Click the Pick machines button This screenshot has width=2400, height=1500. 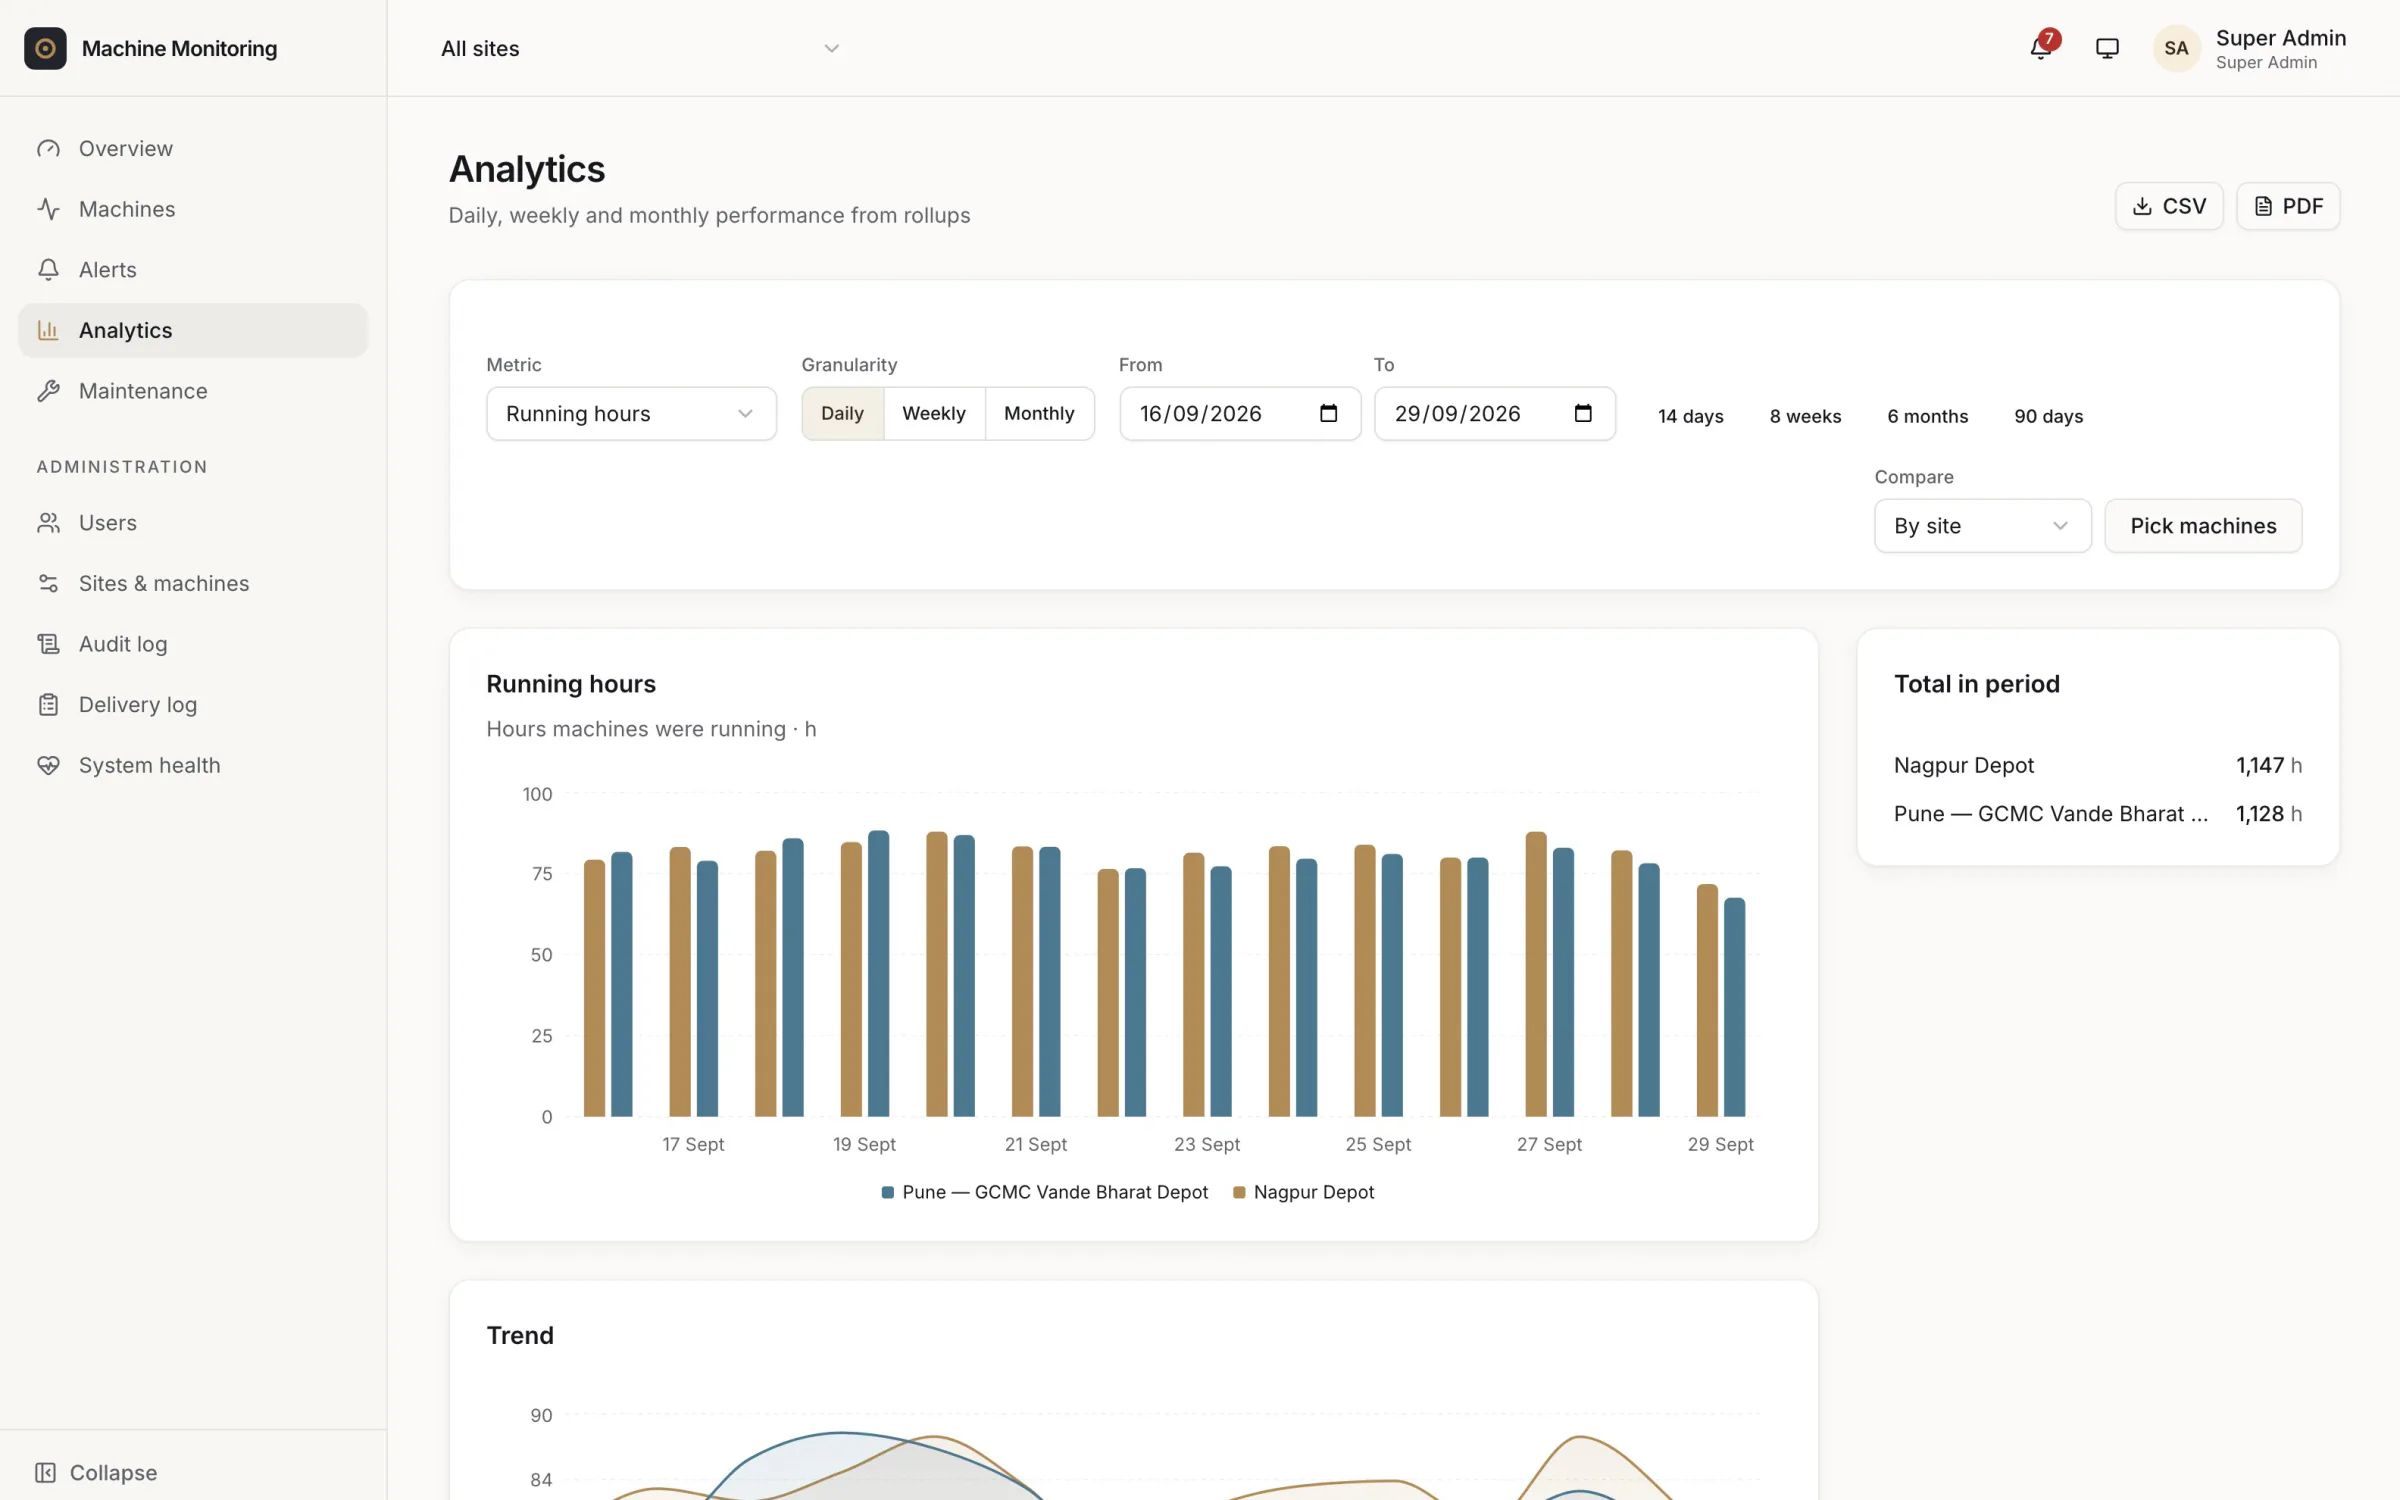pos(2203,526)
